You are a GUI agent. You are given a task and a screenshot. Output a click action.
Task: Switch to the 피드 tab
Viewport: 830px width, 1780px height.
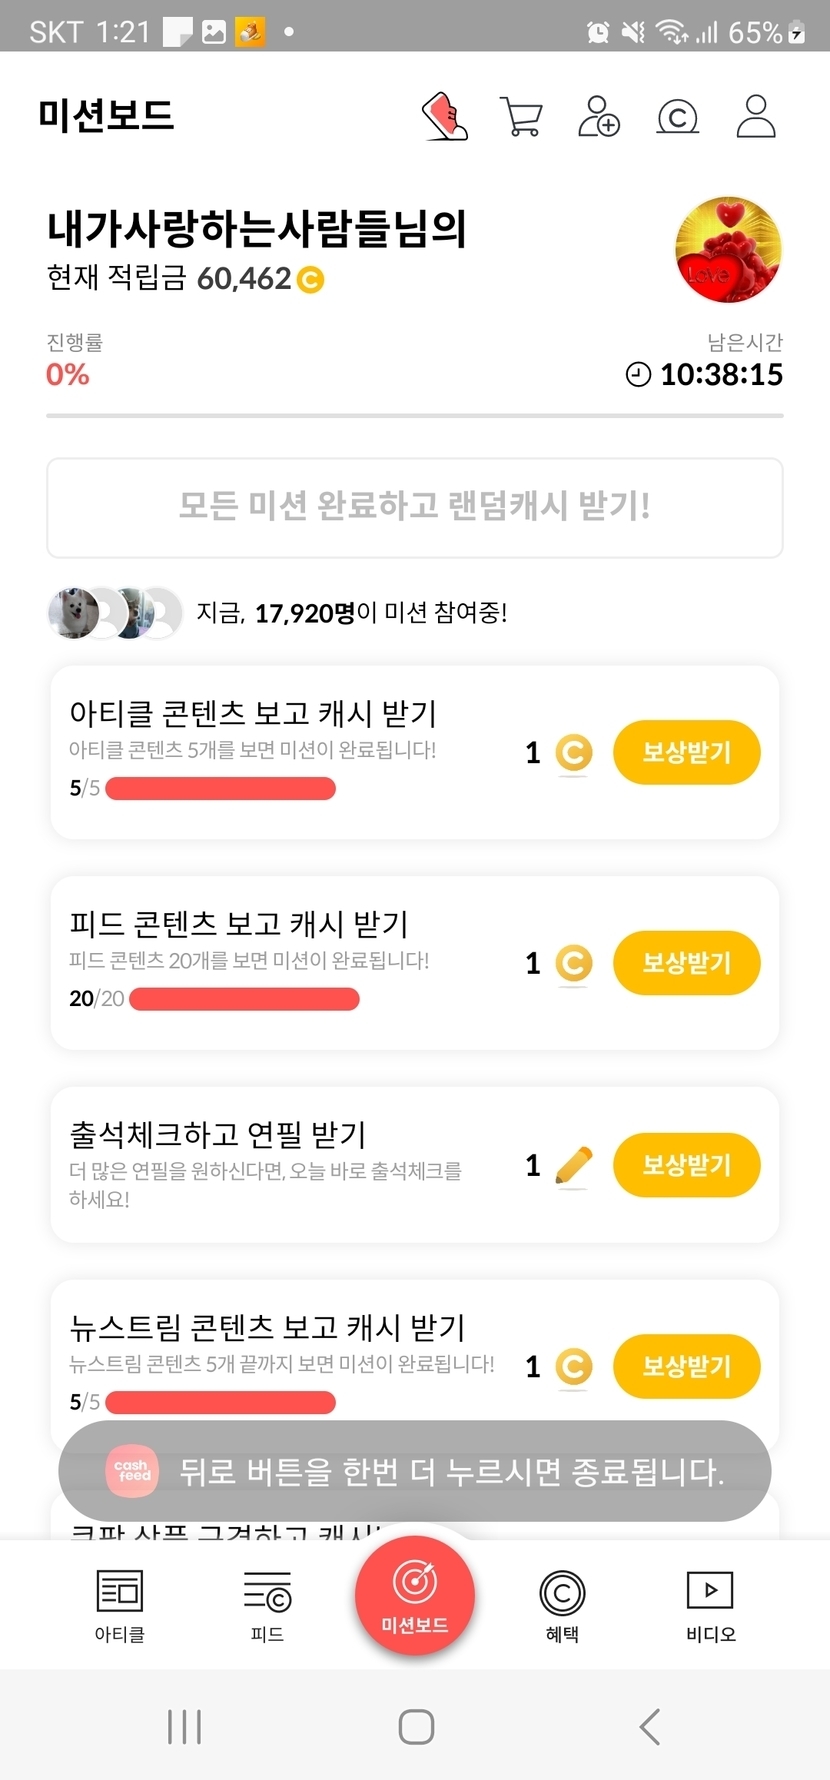pos(267,1605)
